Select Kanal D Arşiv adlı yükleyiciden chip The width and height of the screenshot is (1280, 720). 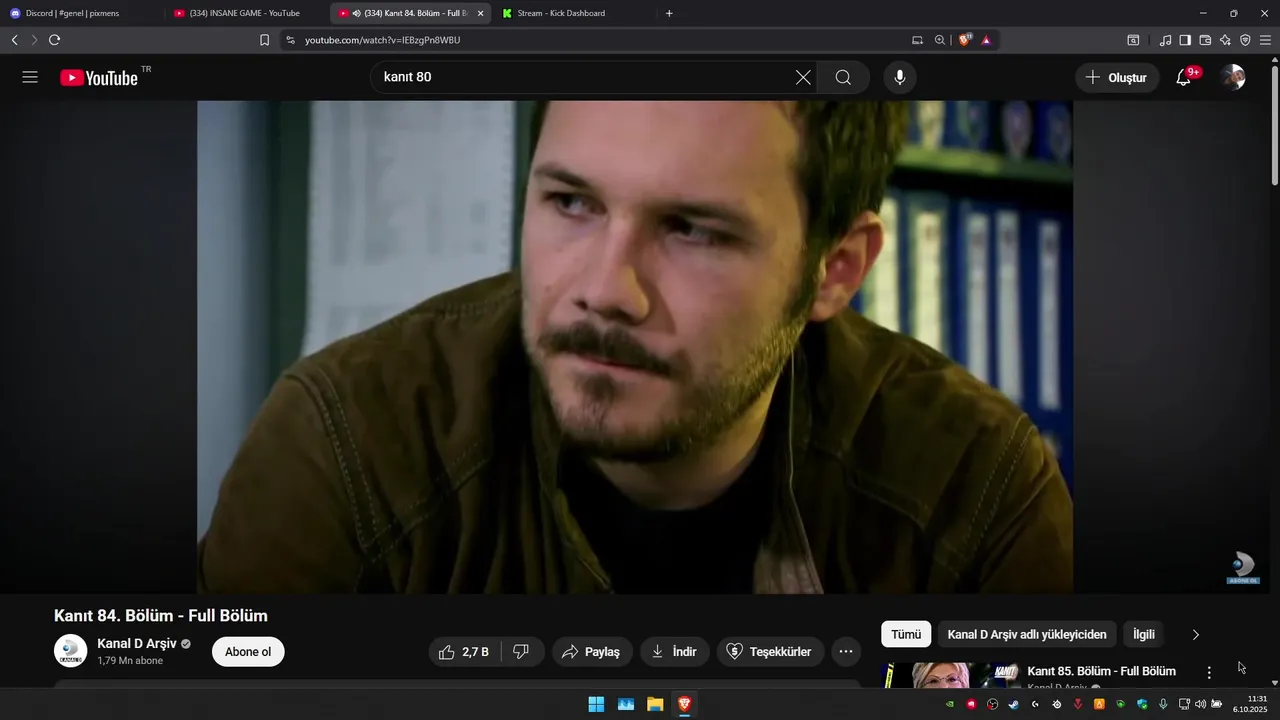coord(1027,634)
